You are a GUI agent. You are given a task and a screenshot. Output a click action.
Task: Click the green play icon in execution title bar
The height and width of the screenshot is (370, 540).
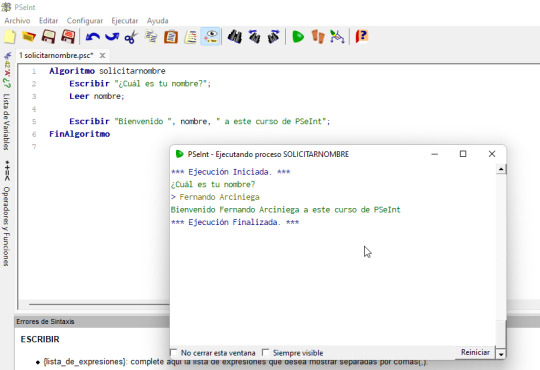click(179, 154)
